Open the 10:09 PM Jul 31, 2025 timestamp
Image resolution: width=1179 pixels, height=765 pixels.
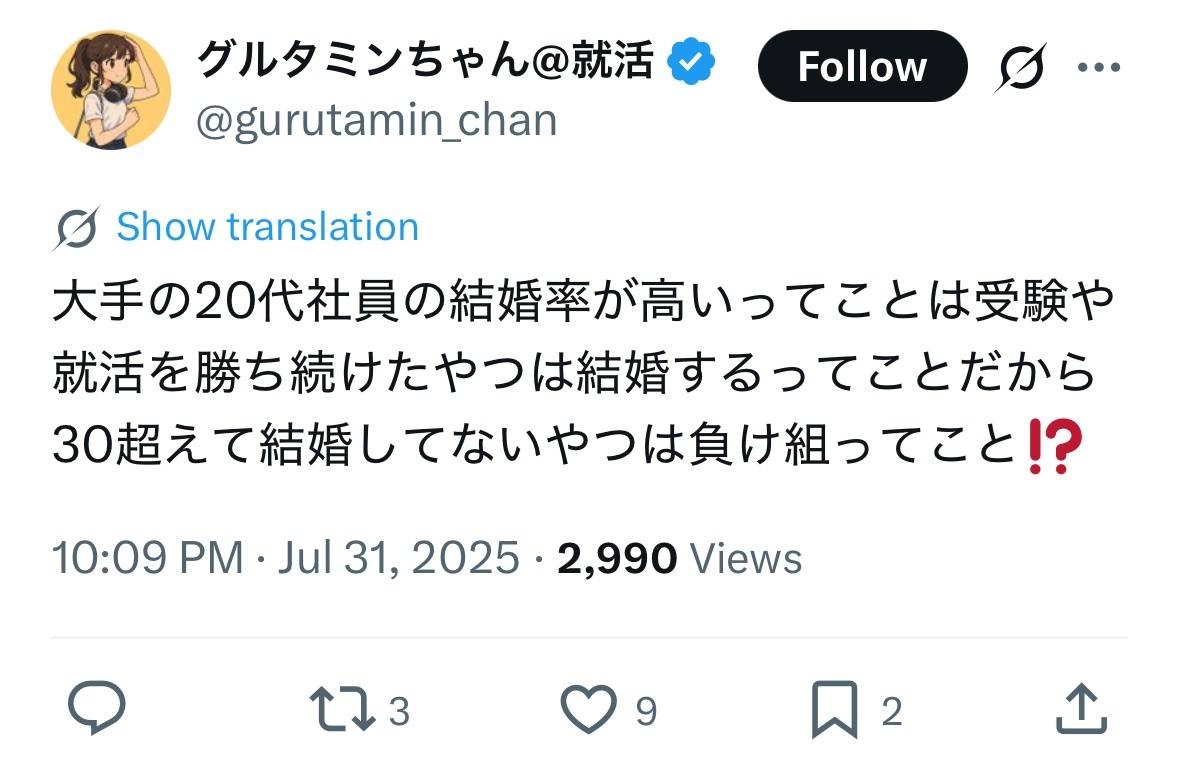point(286,558)
